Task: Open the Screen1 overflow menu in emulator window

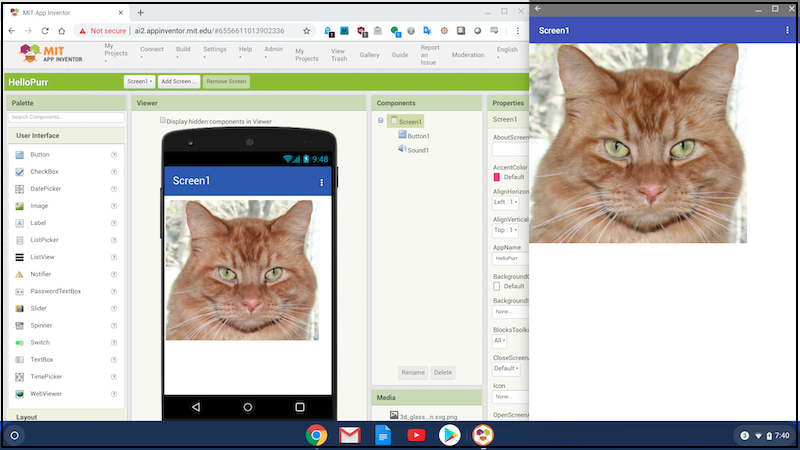Action: point(787,31)
